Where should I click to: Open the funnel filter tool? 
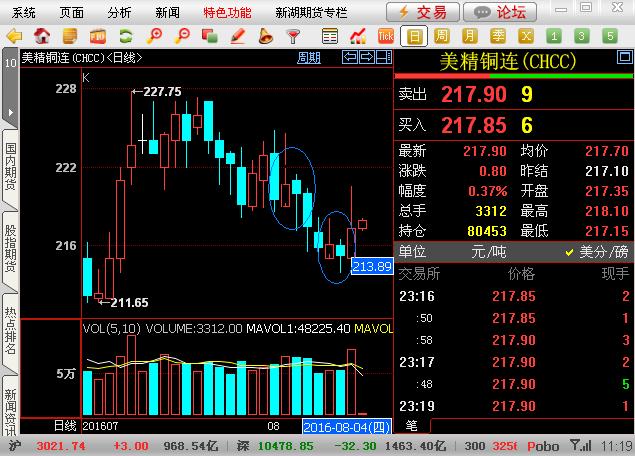(x=294, y=37)
